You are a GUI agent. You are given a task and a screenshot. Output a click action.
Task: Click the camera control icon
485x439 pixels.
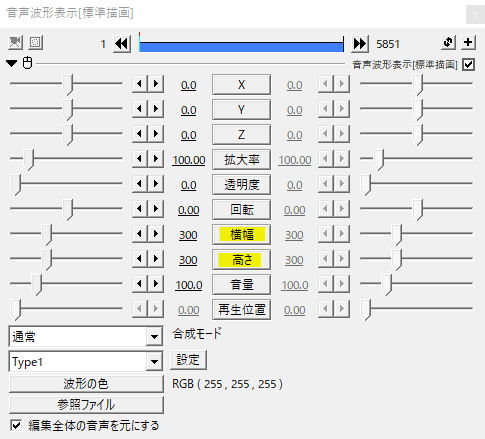[x=15, y=43]
